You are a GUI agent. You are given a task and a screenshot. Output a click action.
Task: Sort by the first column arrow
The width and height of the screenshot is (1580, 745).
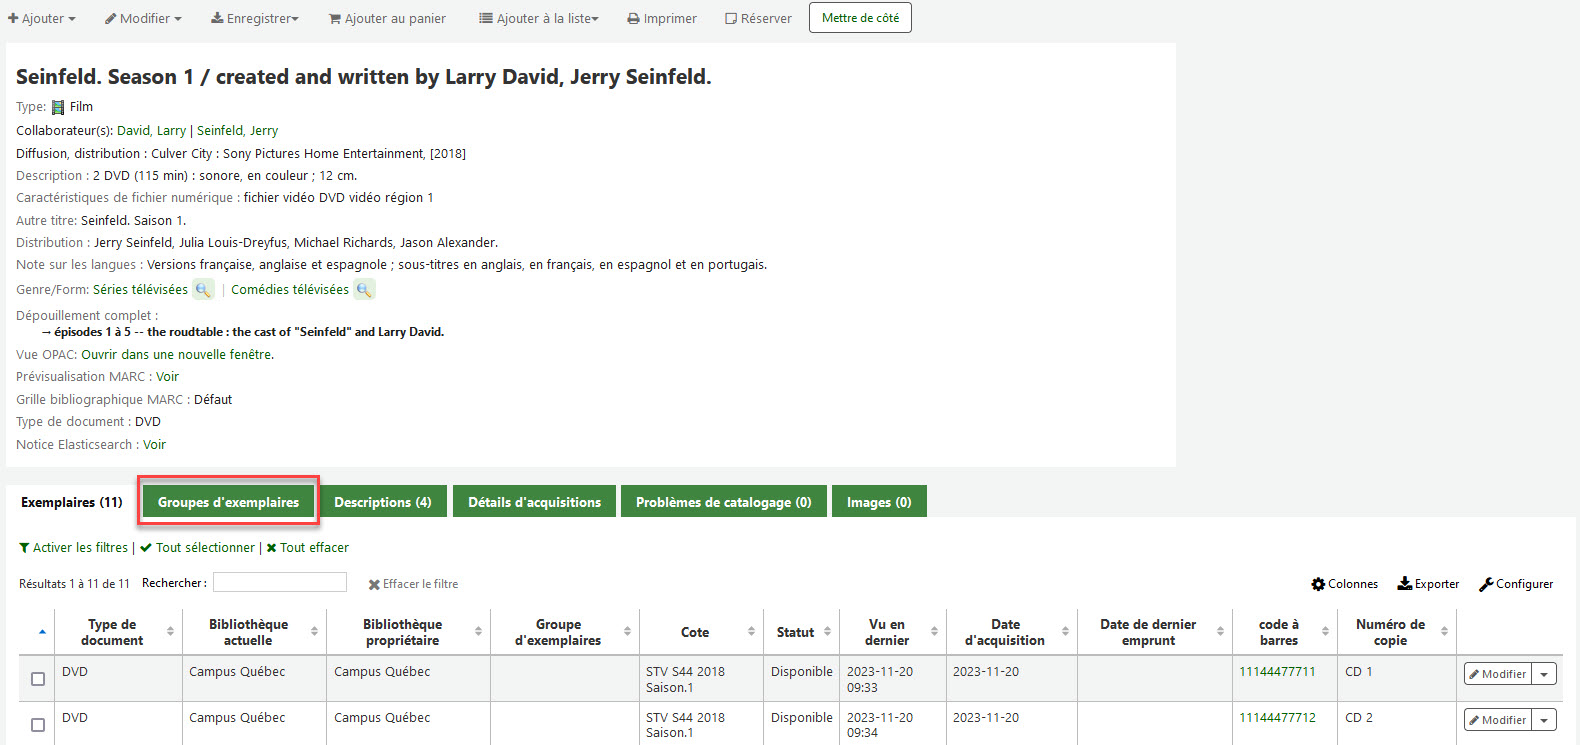point(42,632)
